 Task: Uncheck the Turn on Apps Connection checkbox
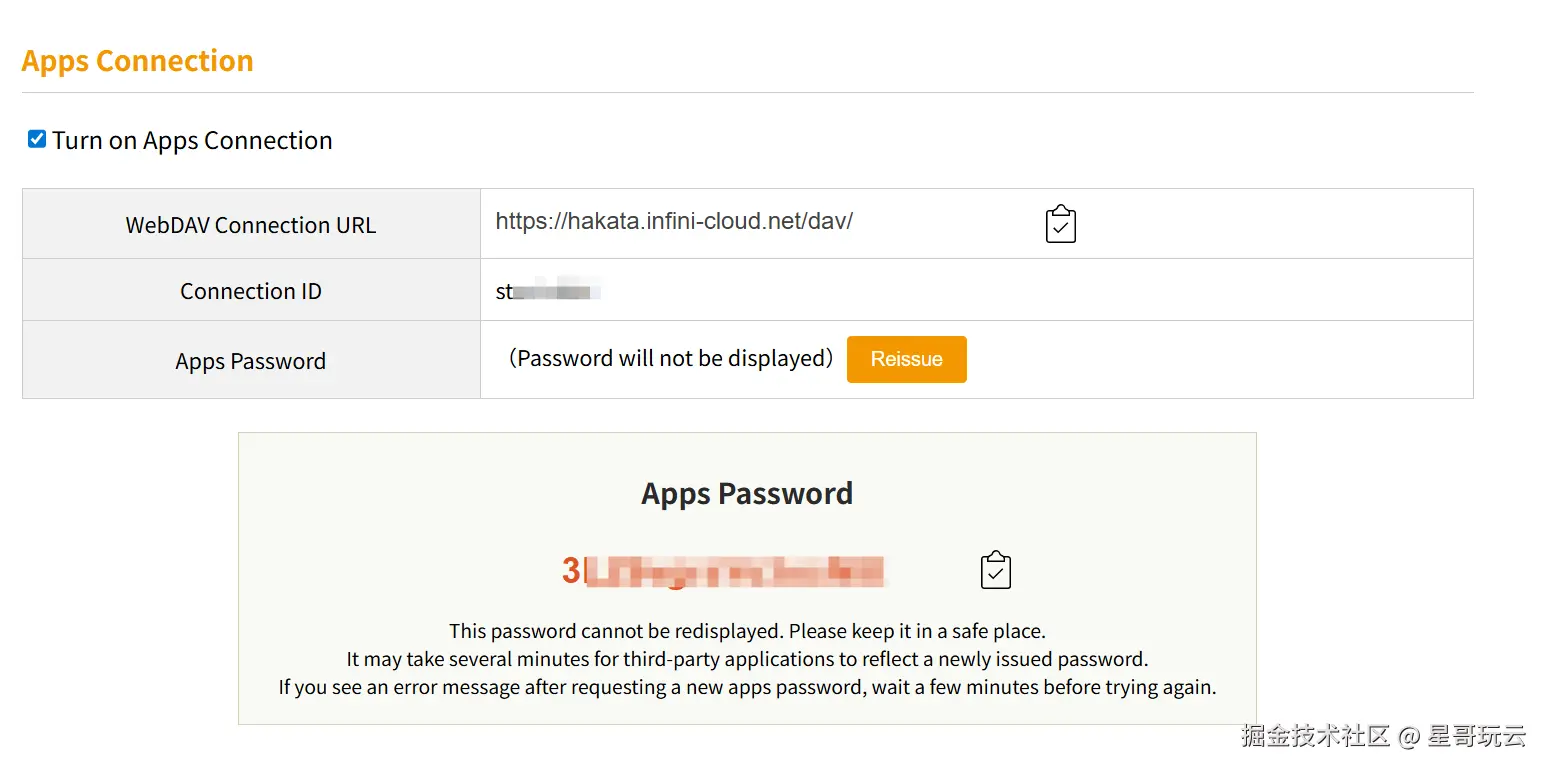coord(37,139)
